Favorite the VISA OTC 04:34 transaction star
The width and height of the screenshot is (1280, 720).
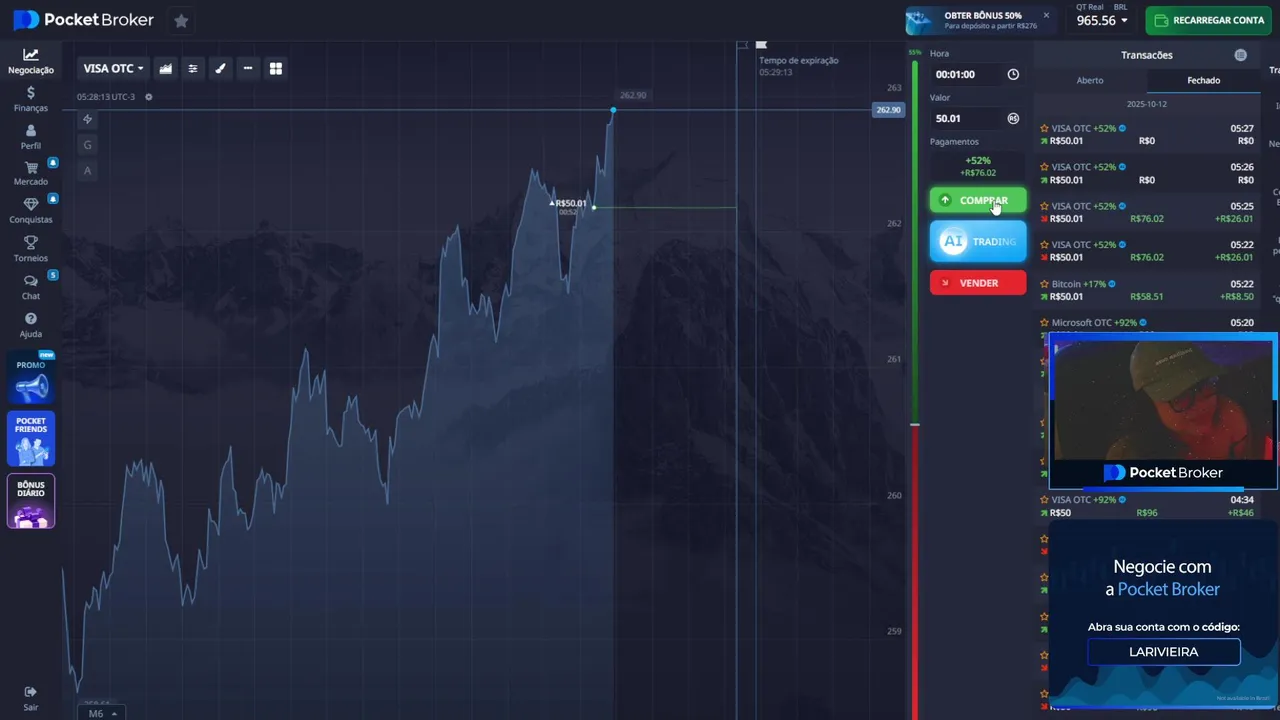(1044, 499)
